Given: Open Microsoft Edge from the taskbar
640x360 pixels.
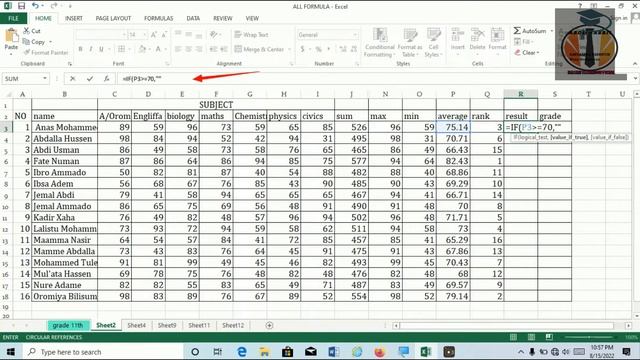Looking at the screenshot, I should point(242,351).
